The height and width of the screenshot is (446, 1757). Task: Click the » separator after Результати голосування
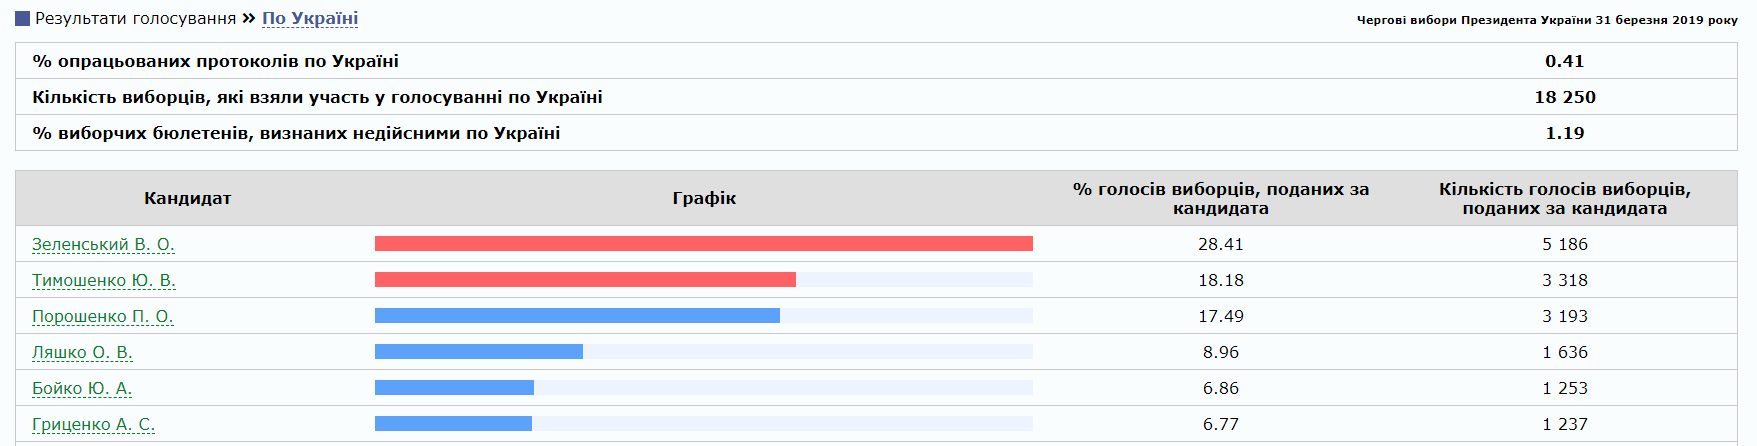(x=249, y=18)
